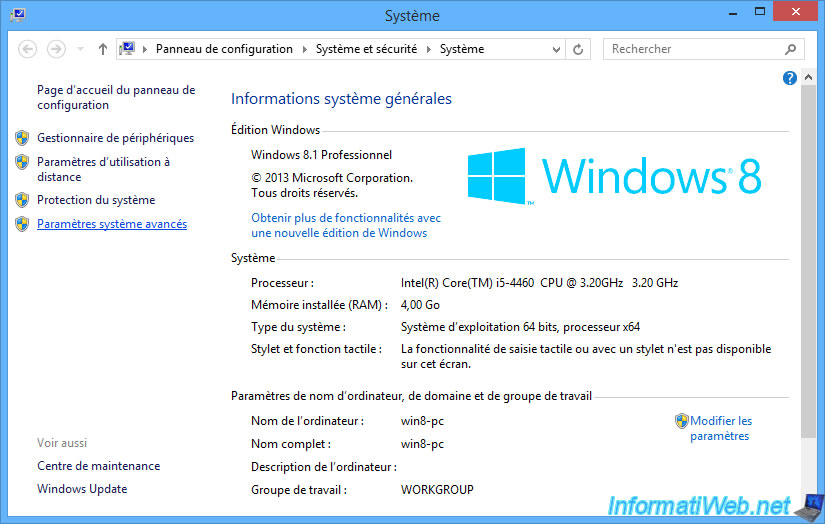
Task: Click the Système window title bar icon
Action: coord(17,14)
